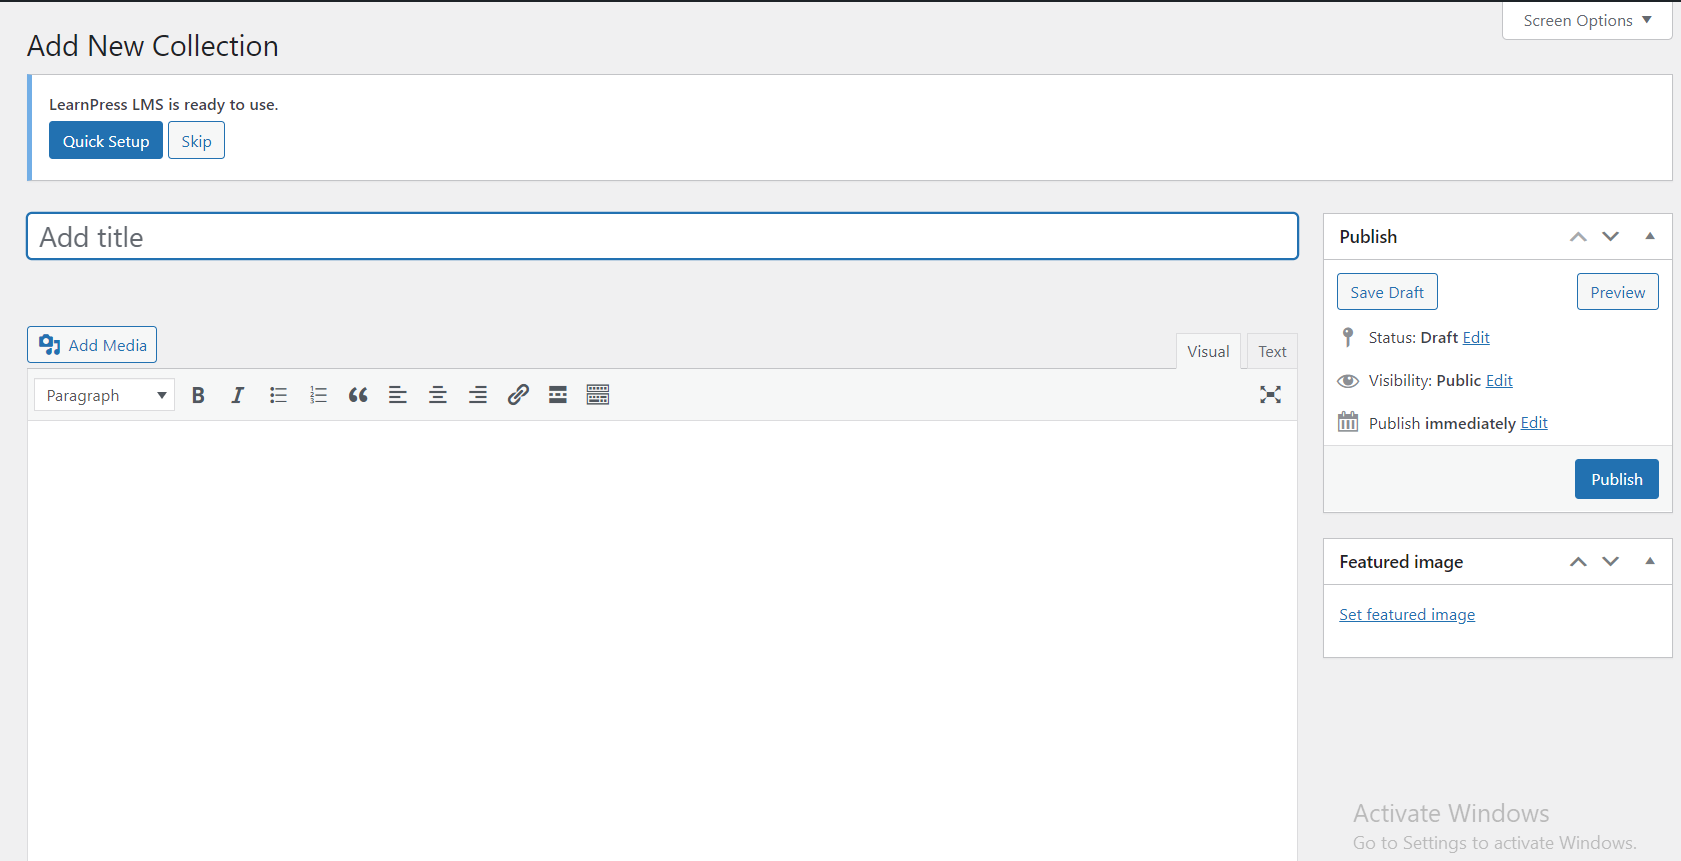Image resolution: width=1681 pixels, height=861 pixels.
Task: Toggle the Publish panel collapse triangle
Action: point(1650,236)
